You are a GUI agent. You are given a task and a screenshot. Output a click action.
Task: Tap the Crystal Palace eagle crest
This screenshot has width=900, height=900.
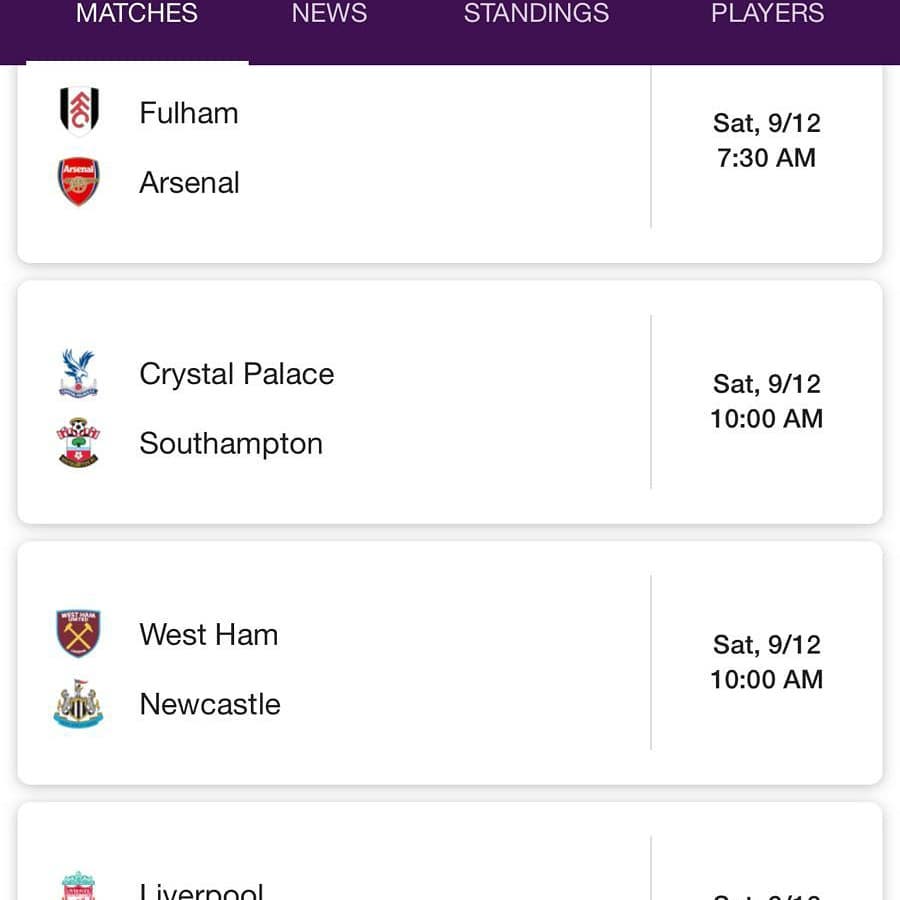(79, 373)
